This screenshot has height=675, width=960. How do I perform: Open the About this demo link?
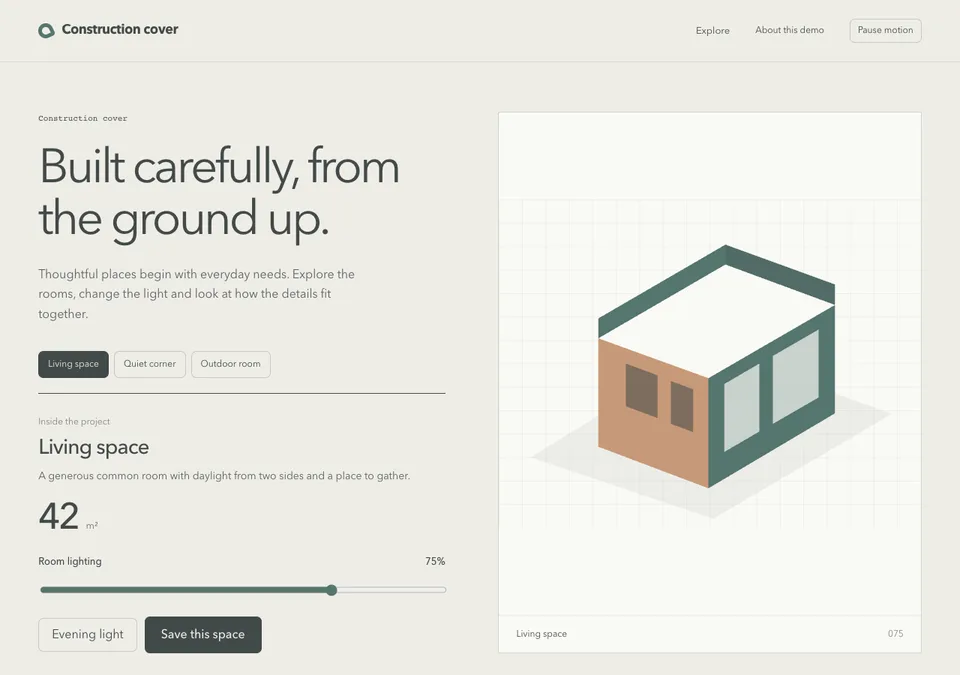[789, 30]
